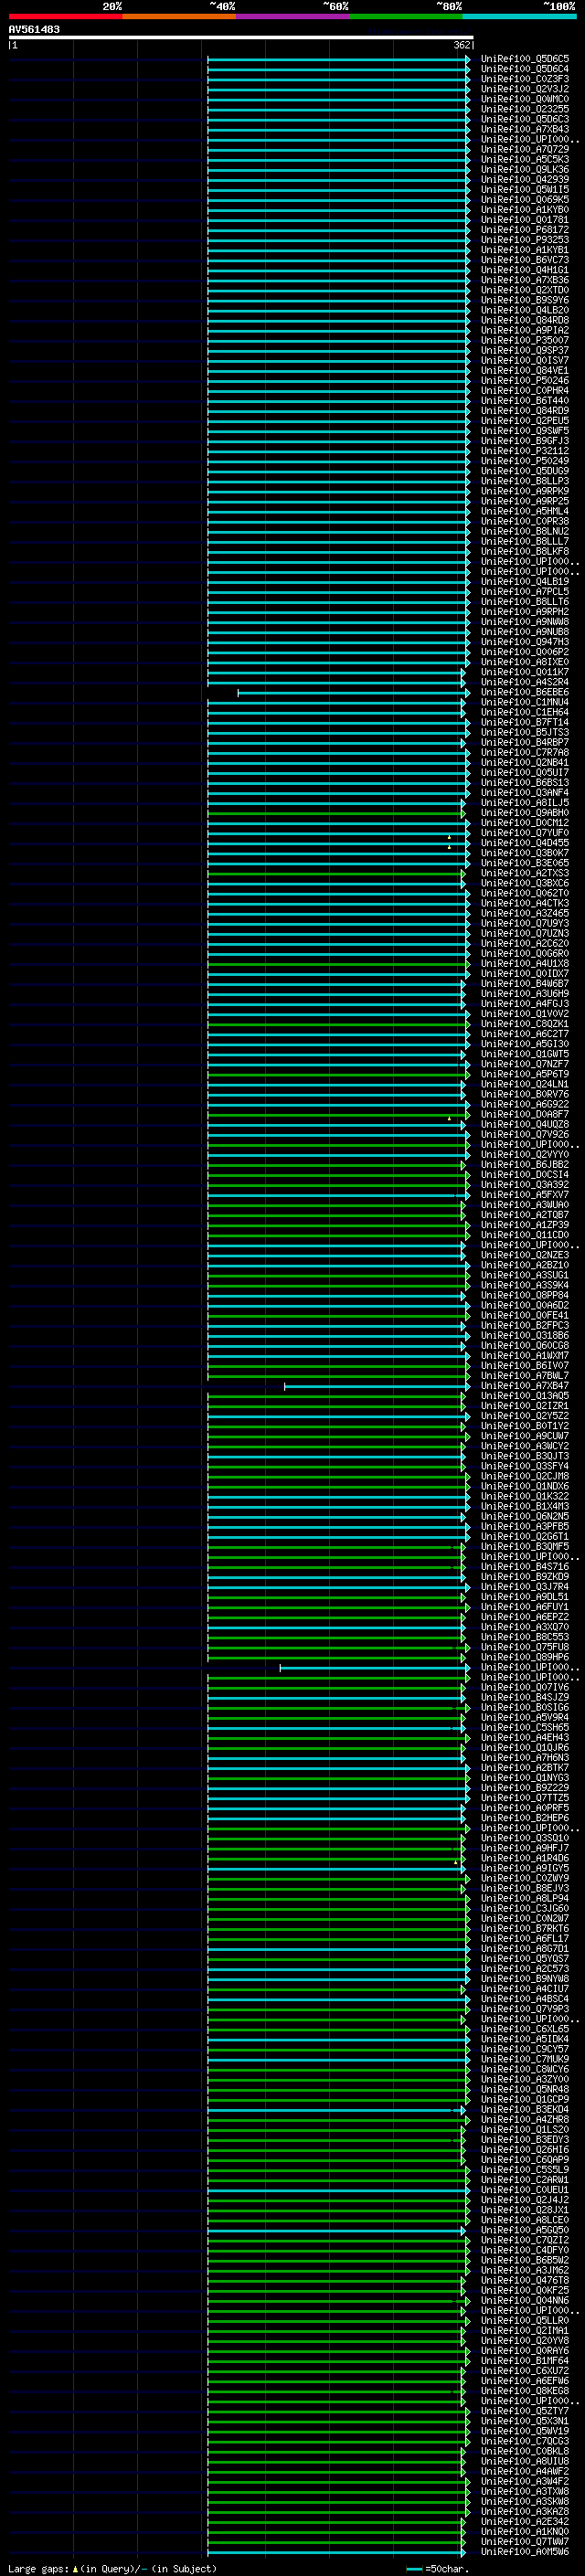Select subject label UniRef100_Q42939
This screenshot has height=2576, width=585.
(x=525, y=179)
